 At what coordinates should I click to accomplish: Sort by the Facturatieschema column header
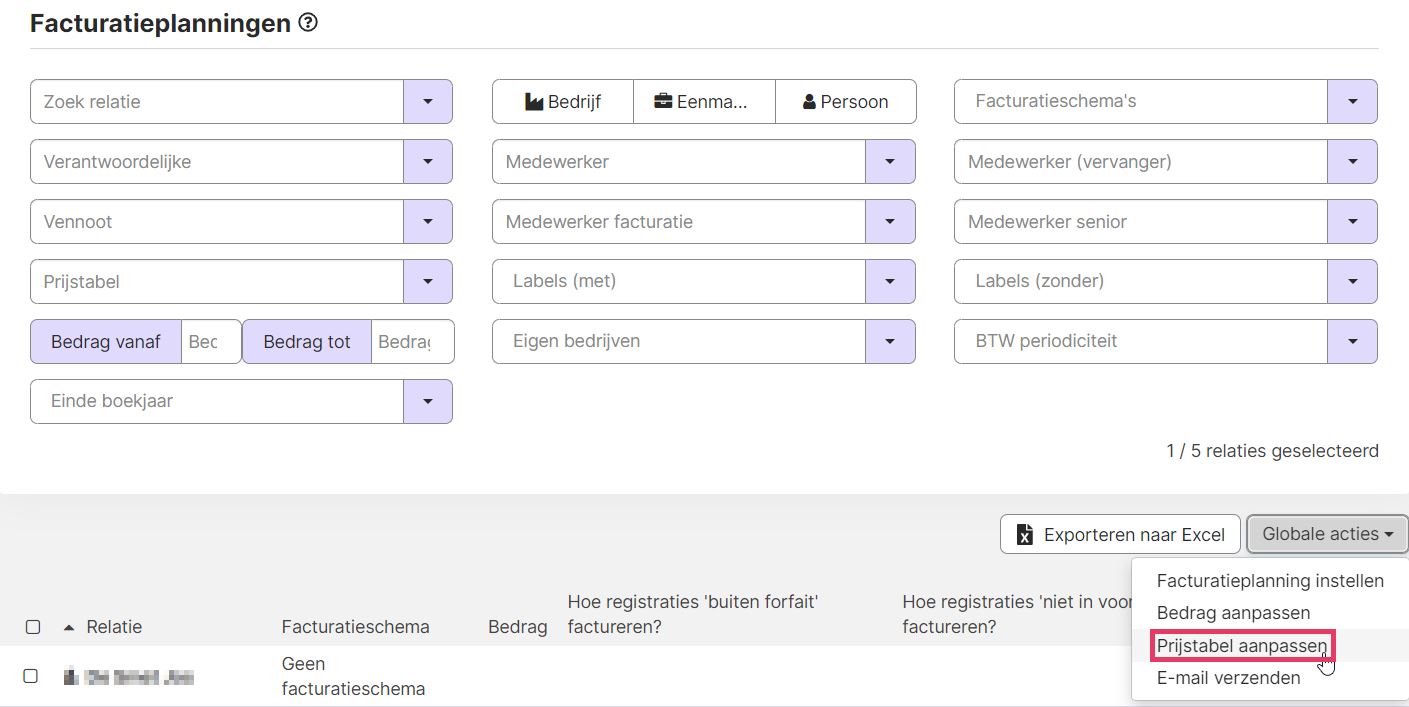(x=355, y=627)
